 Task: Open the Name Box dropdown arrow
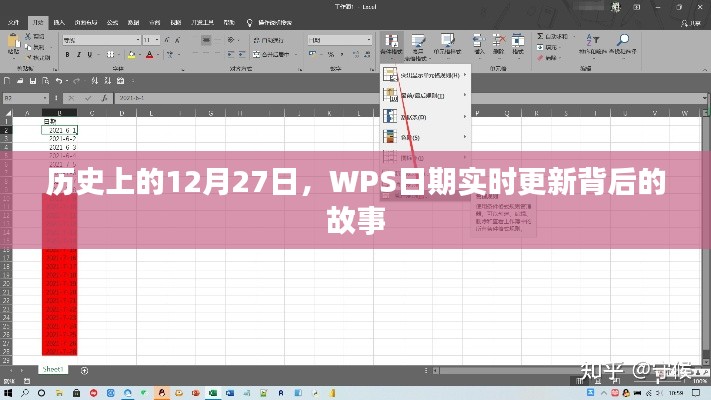pos(45,98)
